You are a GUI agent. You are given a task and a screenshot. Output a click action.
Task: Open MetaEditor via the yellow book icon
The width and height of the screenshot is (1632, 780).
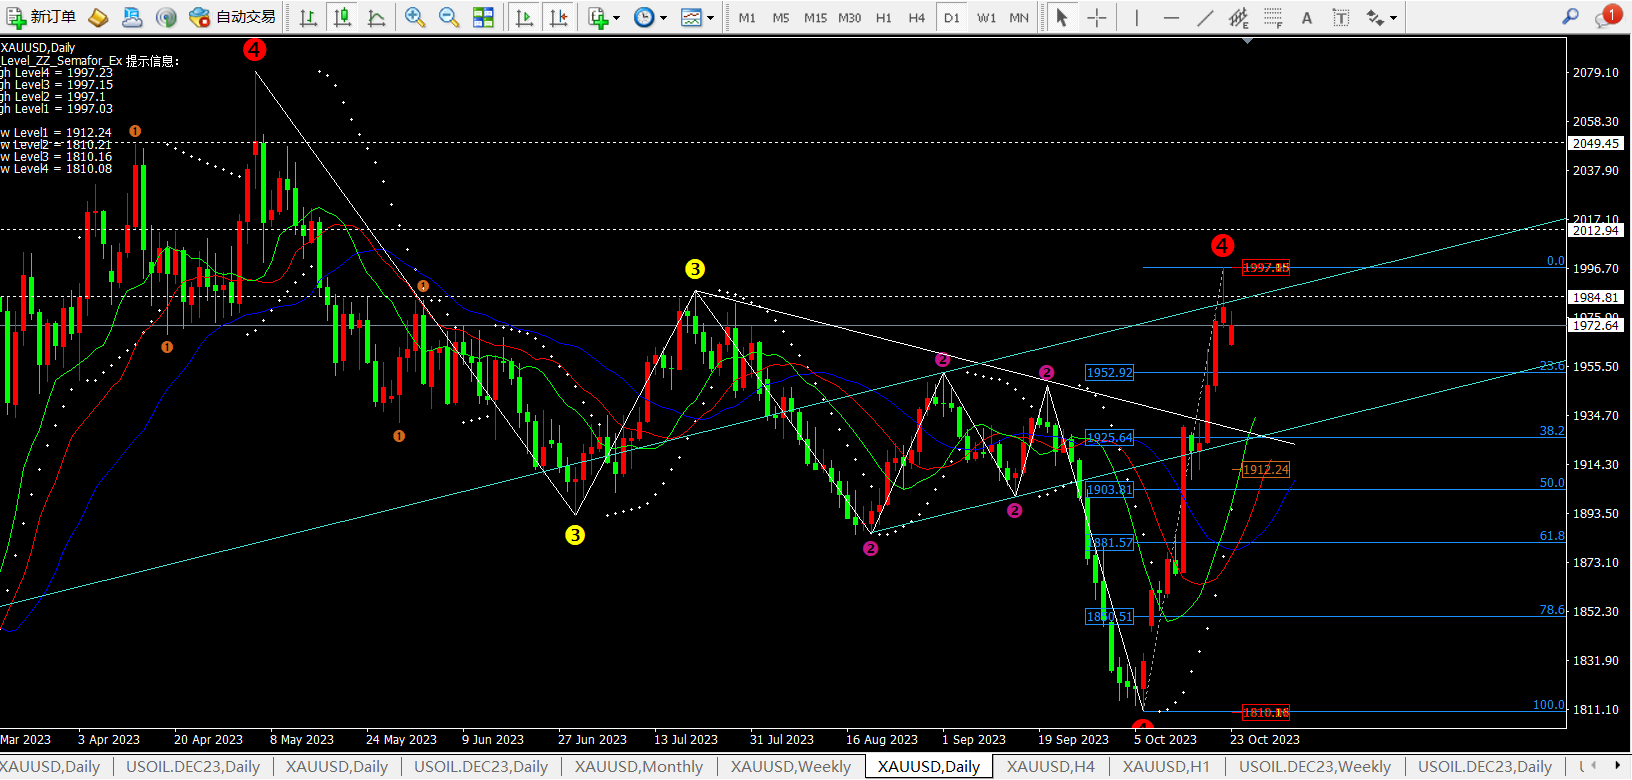tap(98, 17)
